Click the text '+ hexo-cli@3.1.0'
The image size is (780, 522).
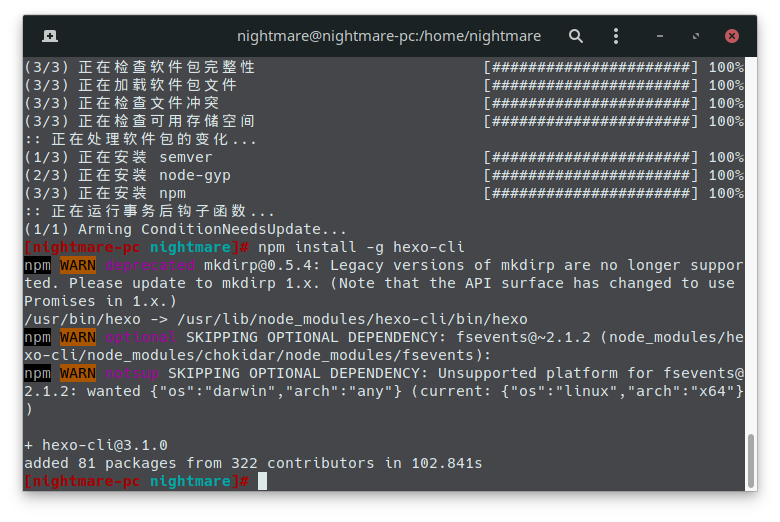96,445
